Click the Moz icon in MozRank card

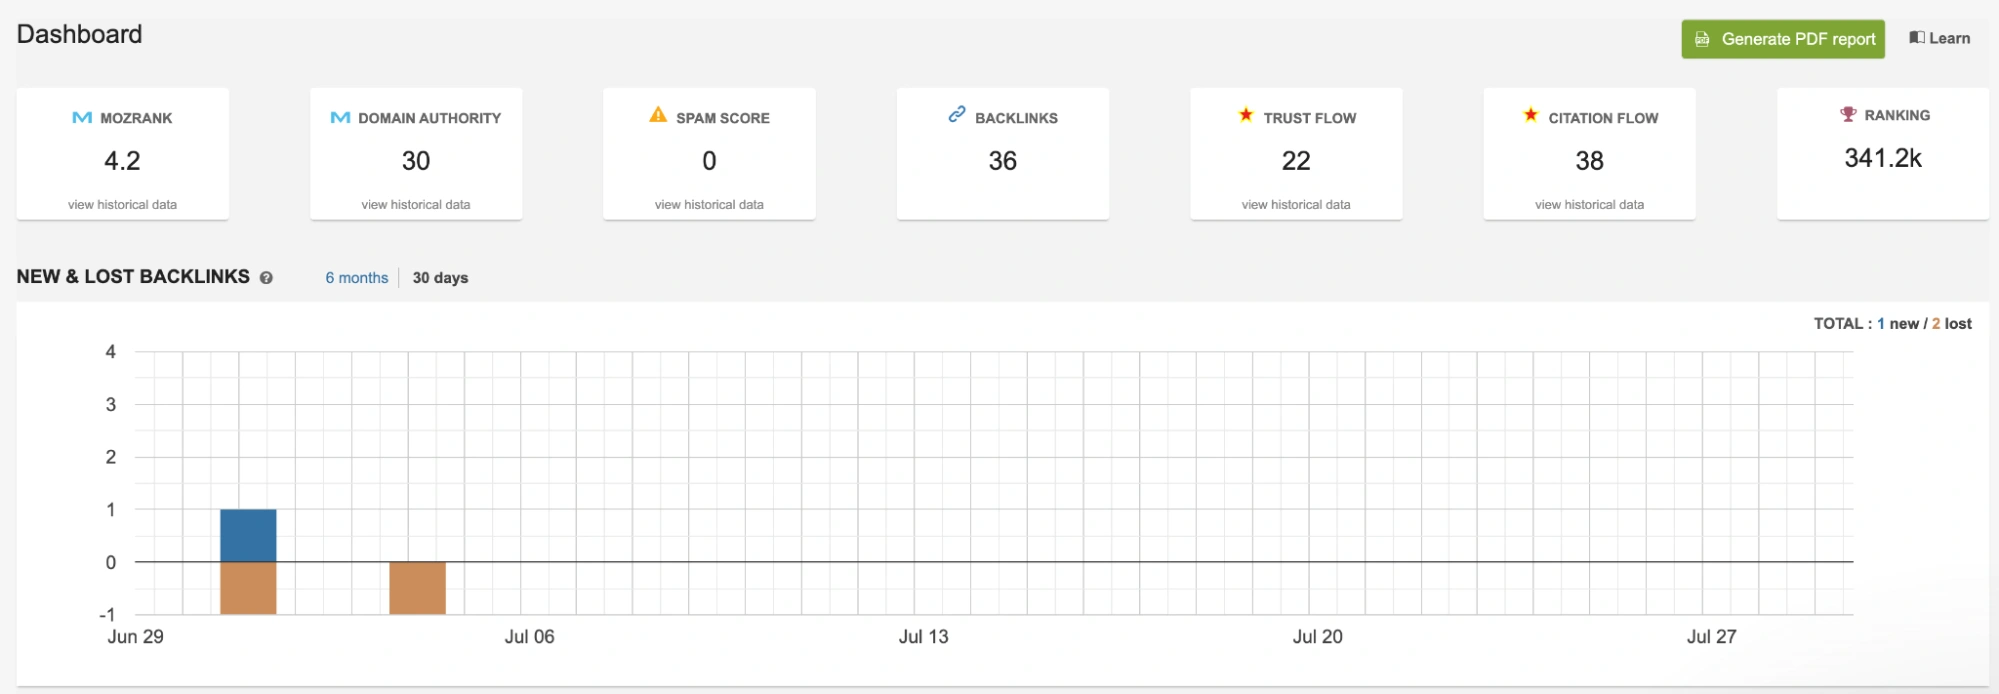[82, 118]
